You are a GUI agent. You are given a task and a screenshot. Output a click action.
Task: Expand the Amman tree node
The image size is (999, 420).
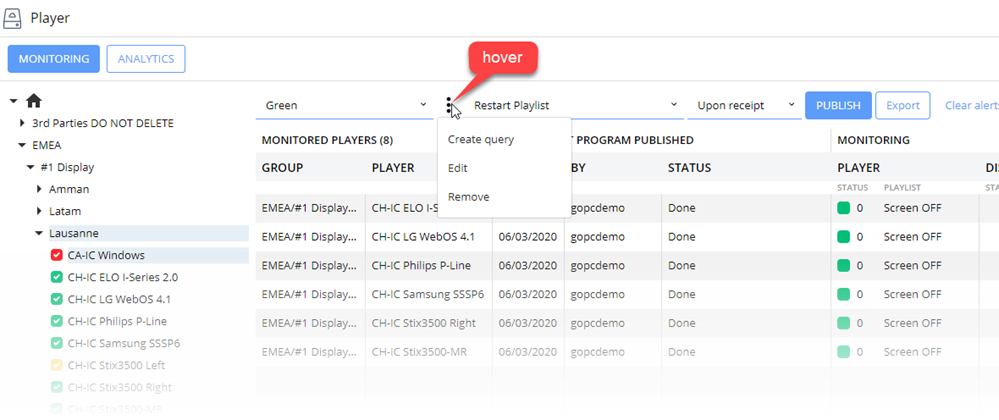click(41, 189)
